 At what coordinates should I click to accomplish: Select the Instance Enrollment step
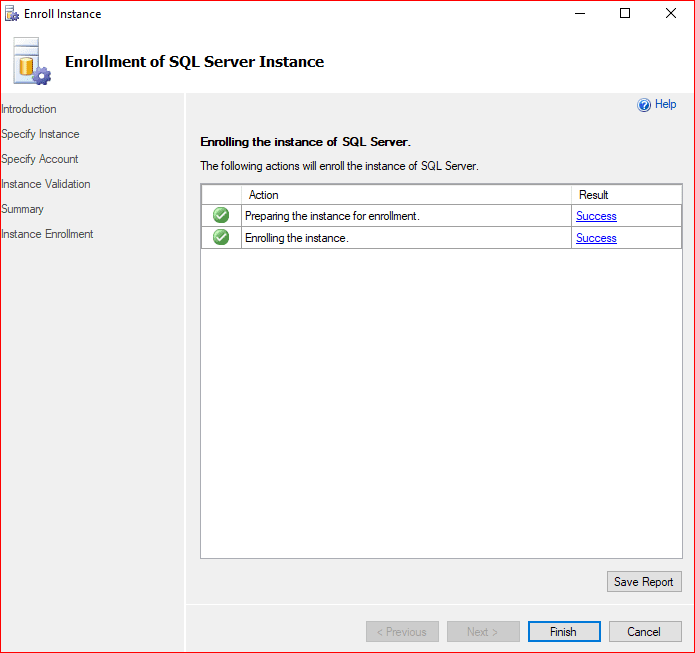point(47,234)
